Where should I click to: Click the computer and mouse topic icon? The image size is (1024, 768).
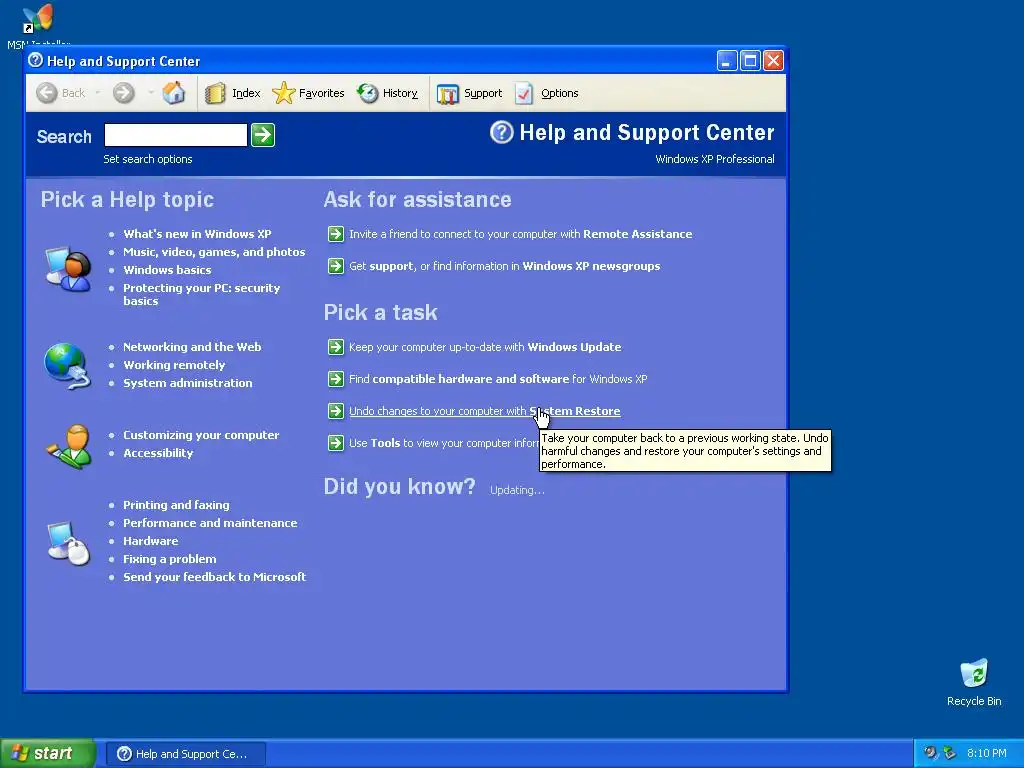(x=69, y=543)
